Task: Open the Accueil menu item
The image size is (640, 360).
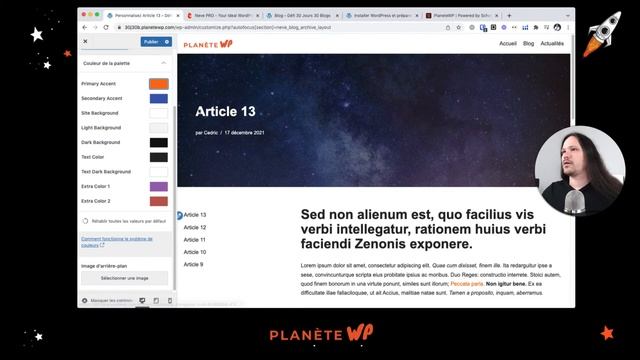Action: [508, 43]
